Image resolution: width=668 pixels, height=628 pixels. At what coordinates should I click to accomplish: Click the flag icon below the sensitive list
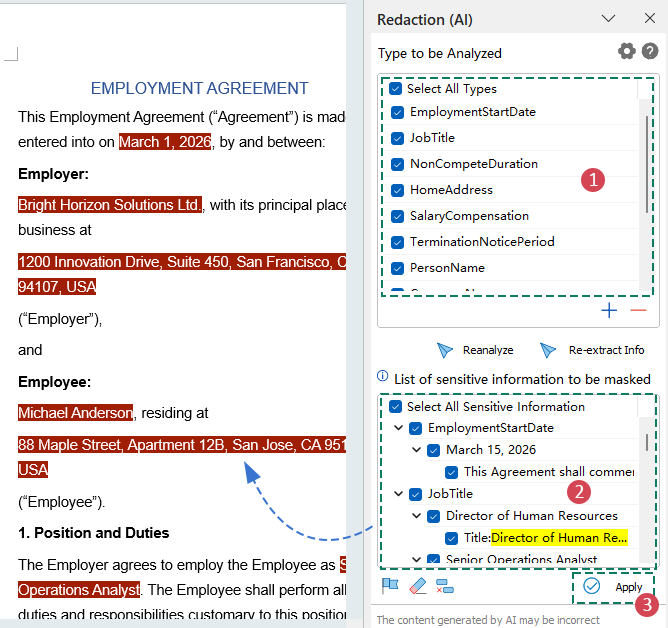click(x=390, y=586)
